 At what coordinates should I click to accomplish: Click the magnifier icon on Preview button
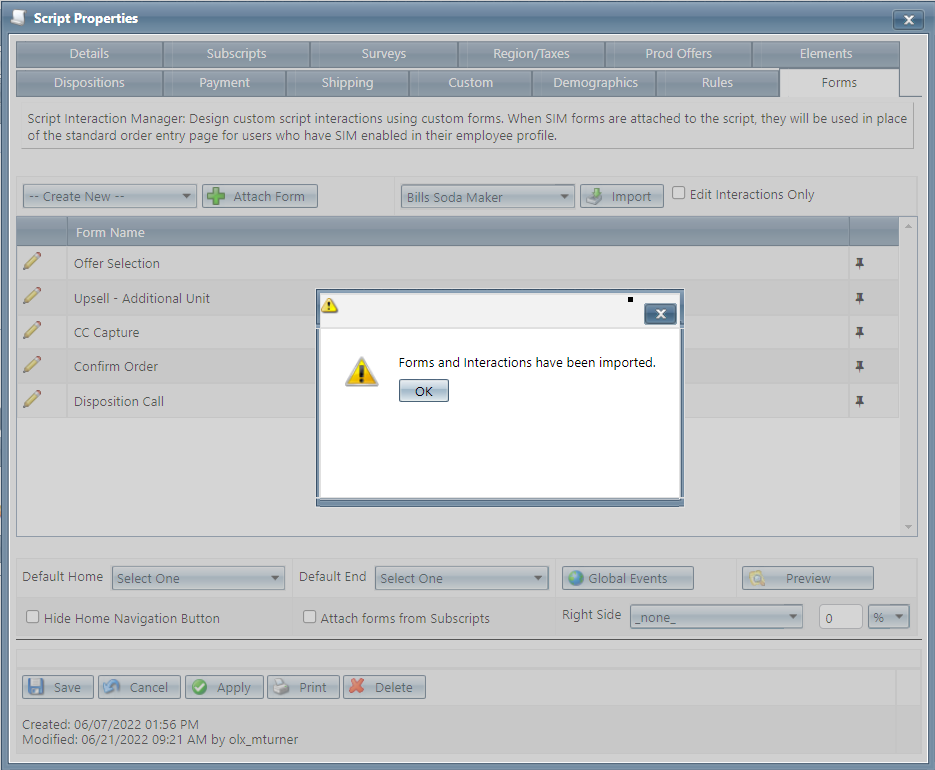[758, 578]
